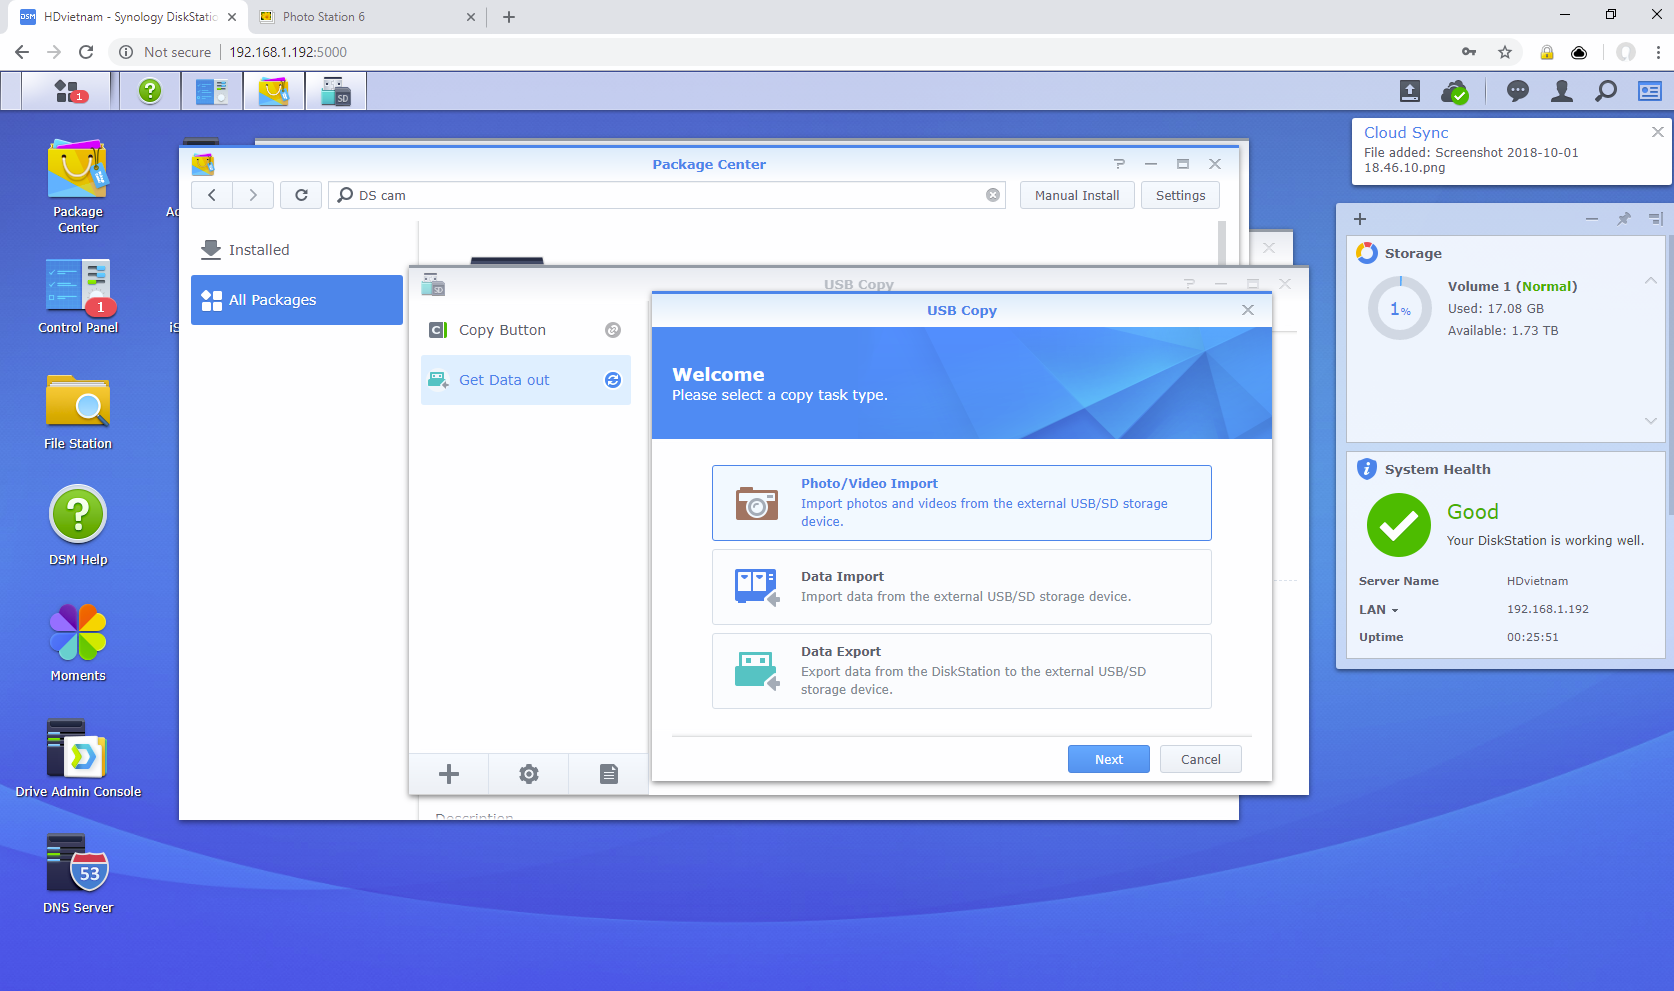
Task: Select the Get Data out task
Action: (526, 380)
